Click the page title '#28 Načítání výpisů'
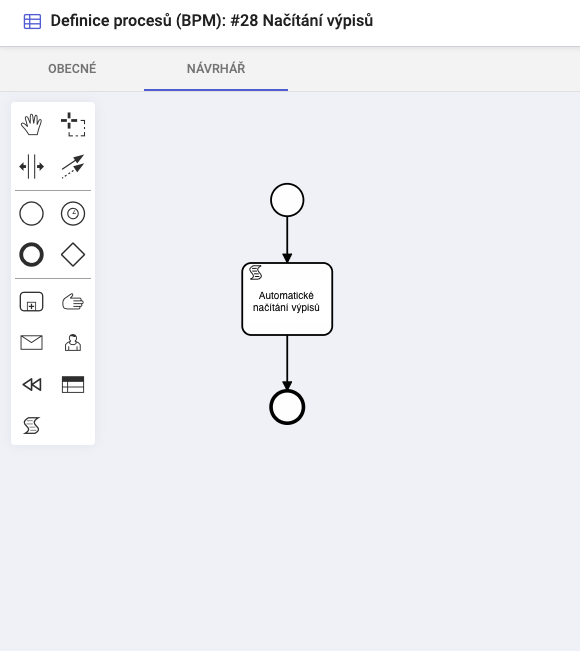 point(301,21)
